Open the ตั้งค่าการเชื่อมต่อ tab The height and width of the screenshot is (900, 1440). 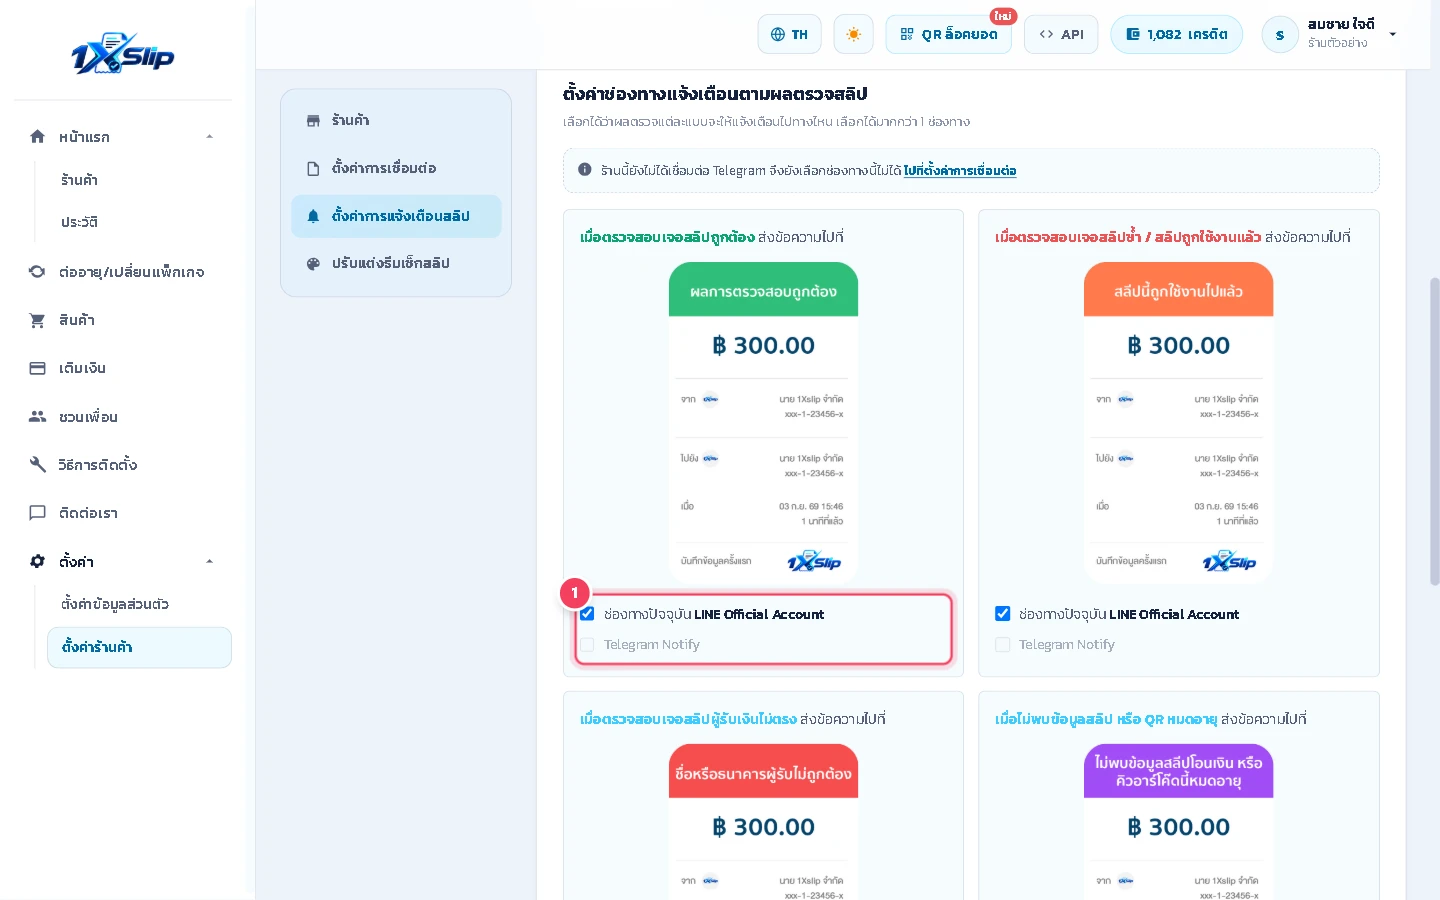[x=396, y=168]
